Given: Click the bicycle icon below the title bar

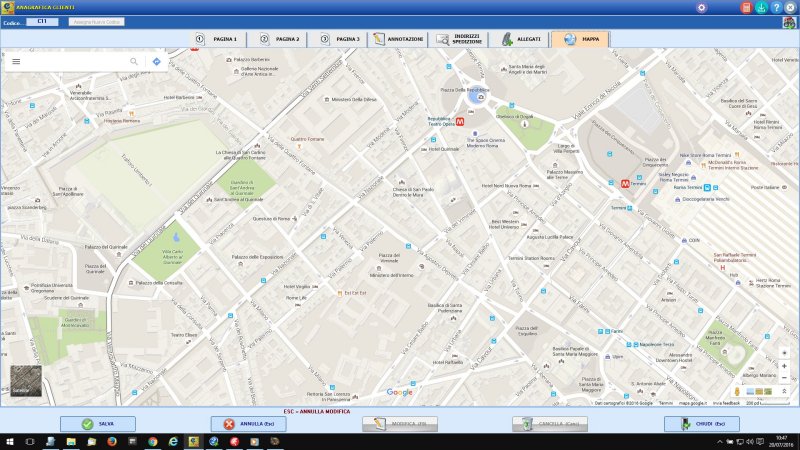Looking at the screenshot, I should 789,22.
